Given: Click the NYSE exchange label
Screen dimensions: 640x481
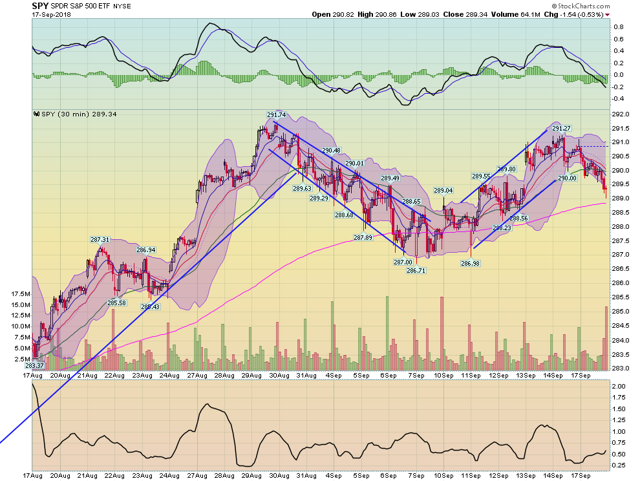Looking at the screenshot, I should tap(122, 7).
